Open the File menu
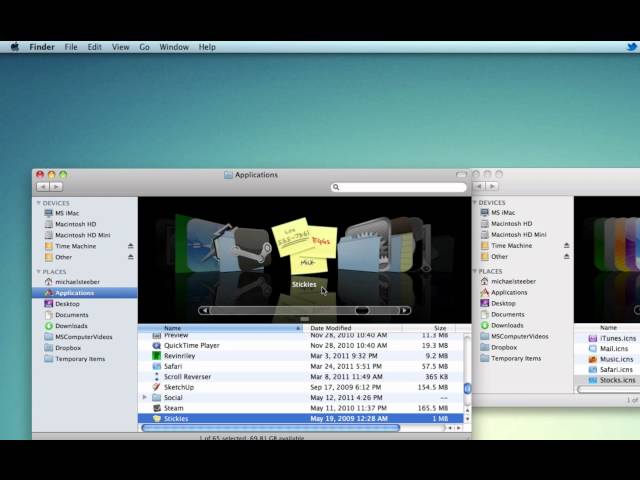640x480 pixels. click(x=71, y=47)
